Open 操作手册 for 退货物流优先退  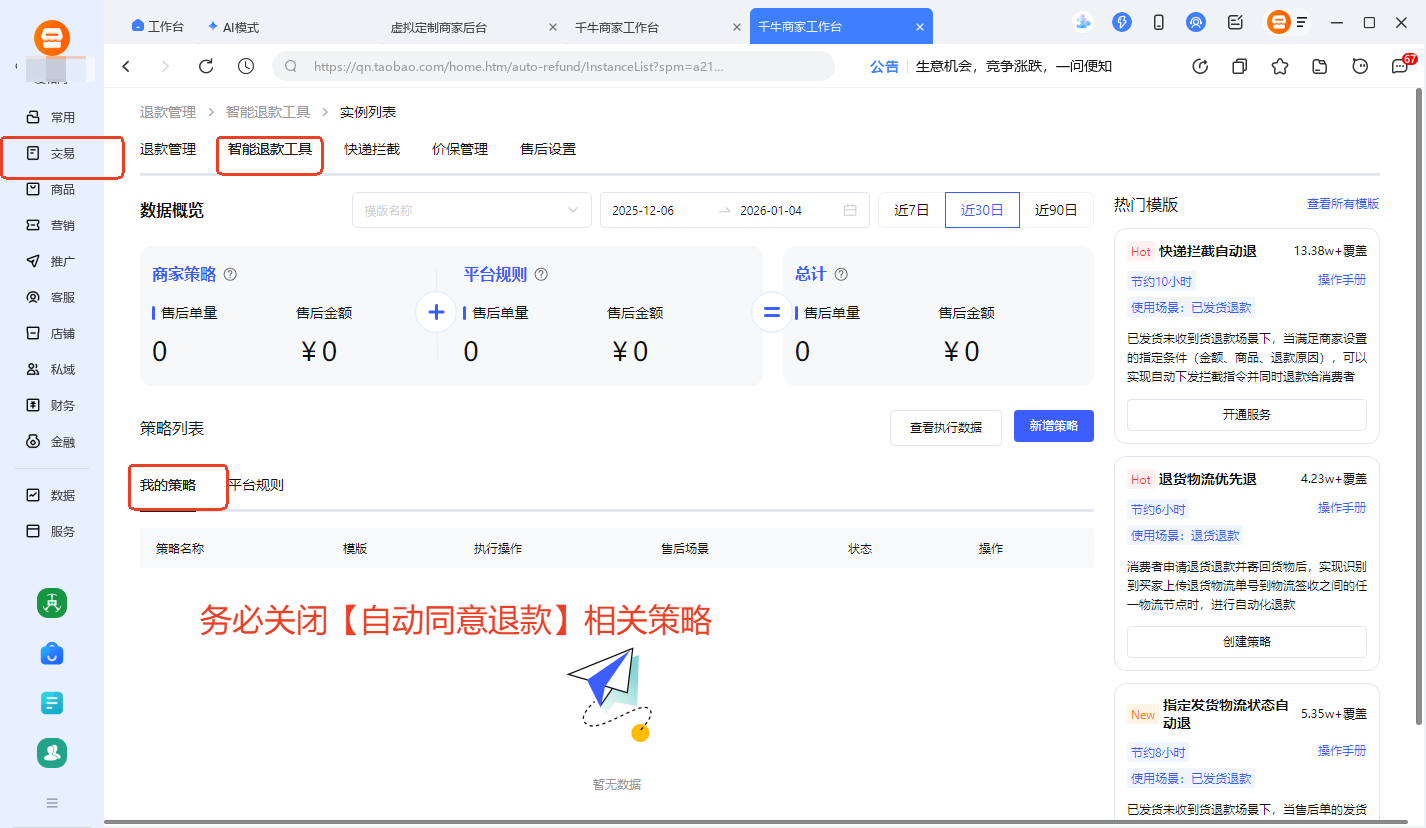pos(1342,508)
